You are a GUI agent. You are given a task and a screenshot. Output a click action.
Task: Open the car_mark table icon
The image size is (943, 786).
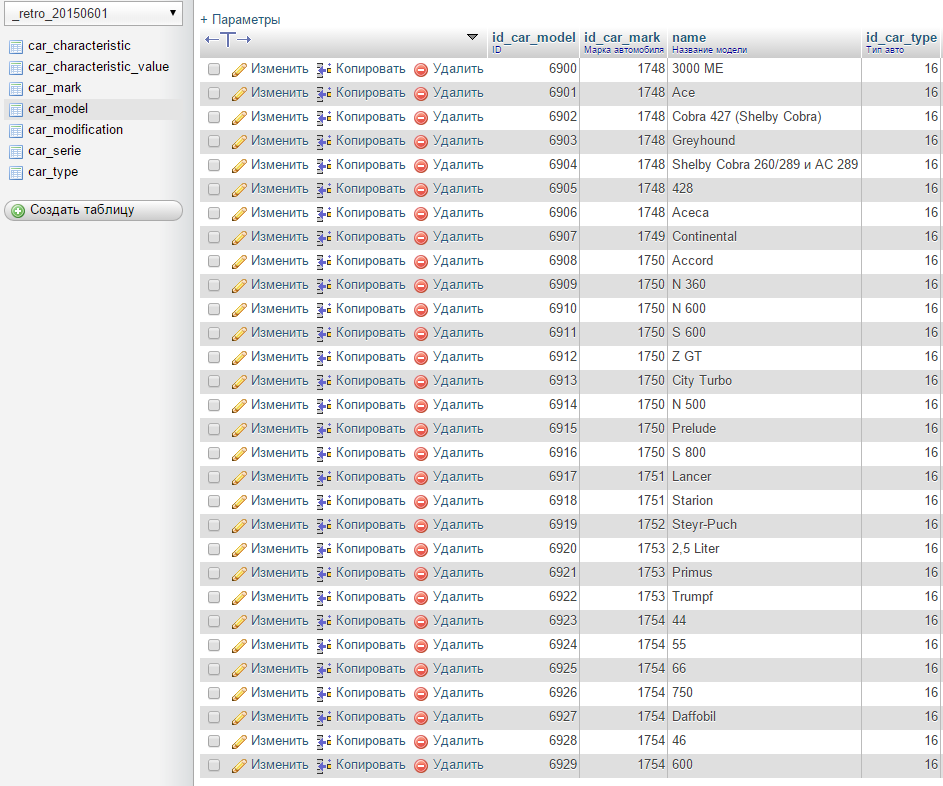click(x=16, y=88)
